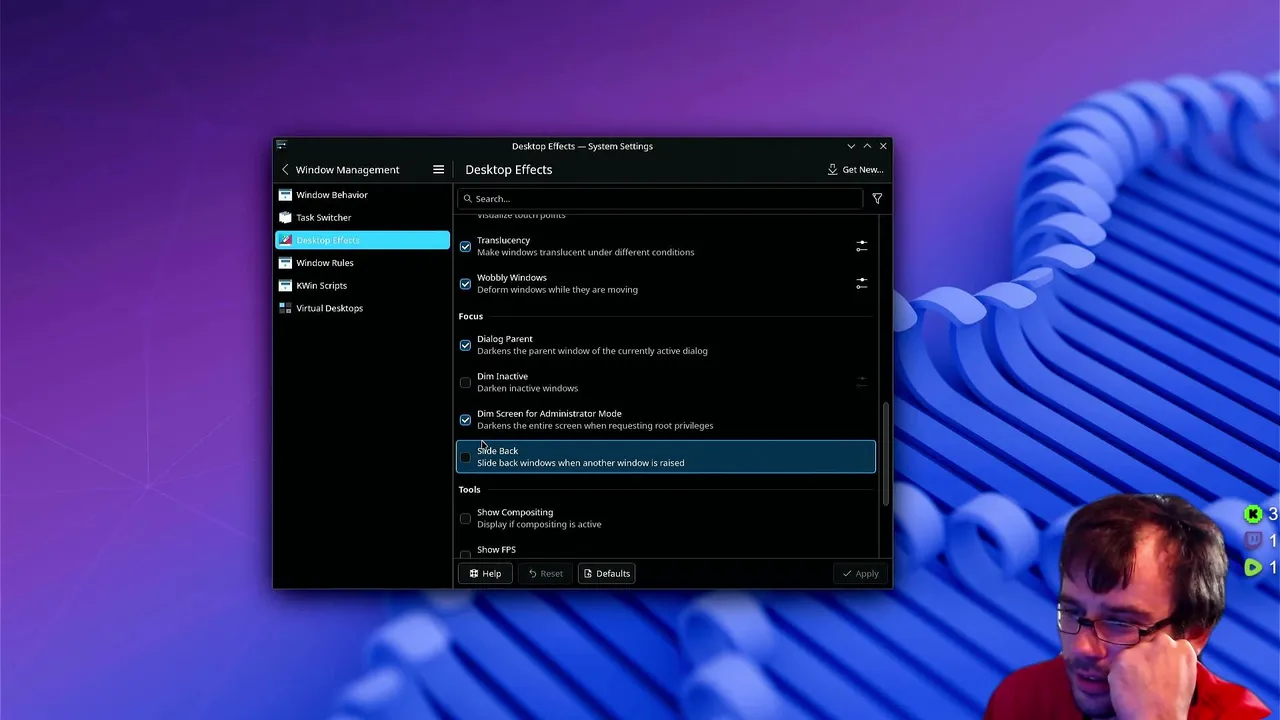Uncheck the Dialog Parent effect

465,345
